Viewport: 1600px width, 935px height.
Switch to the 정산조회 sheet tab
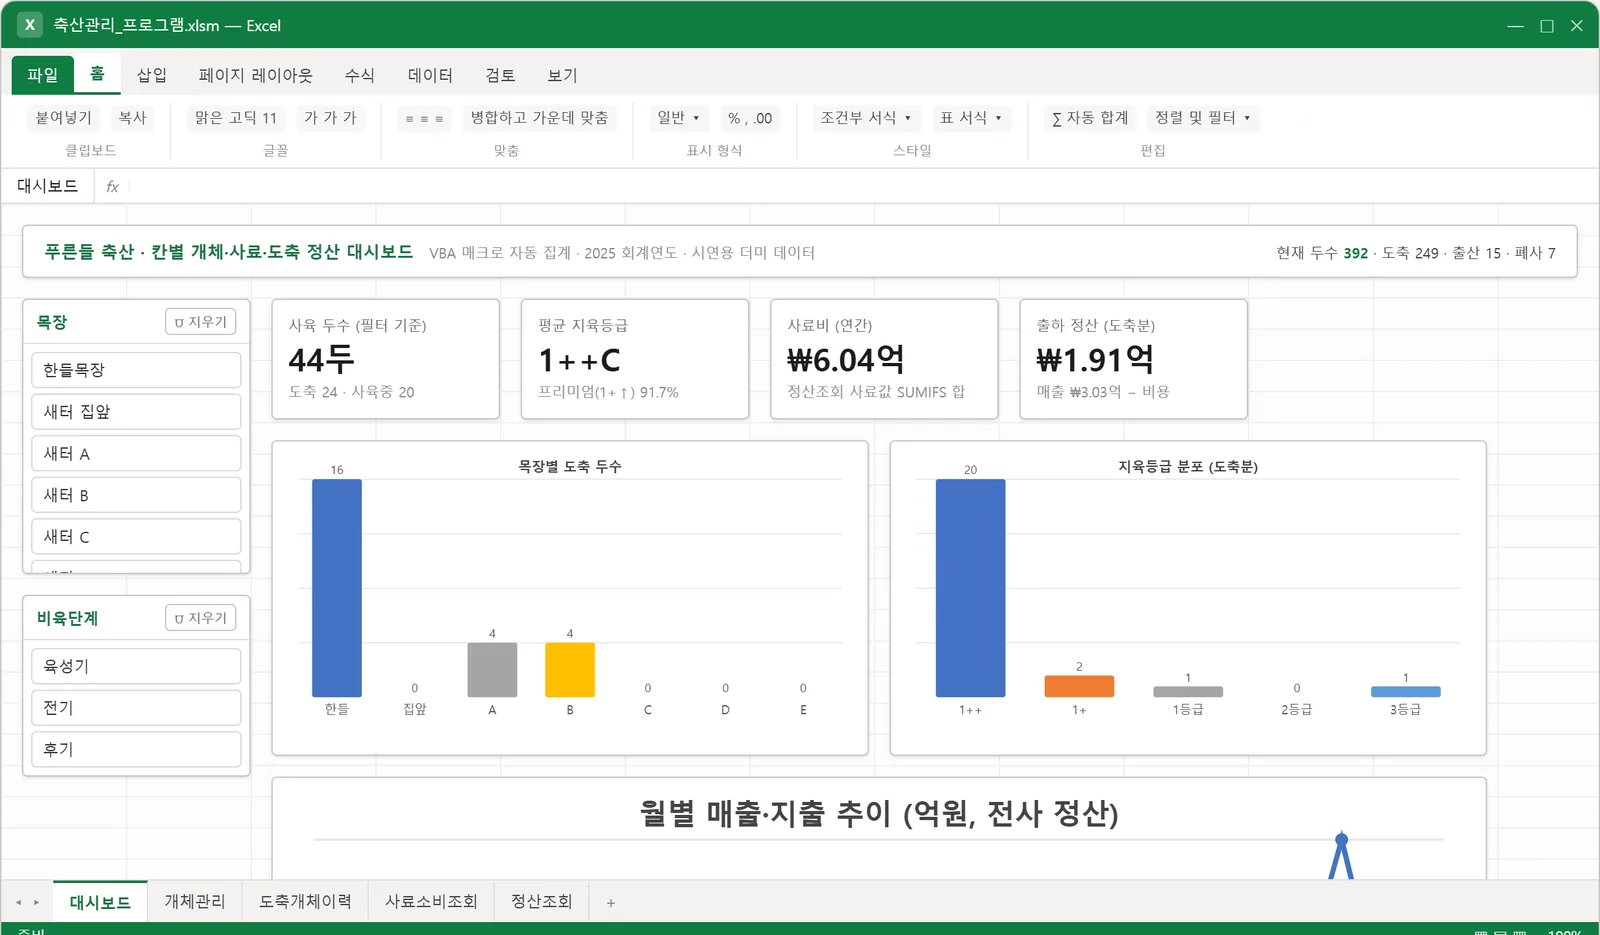pyautogui.click(x=541, y=902)
